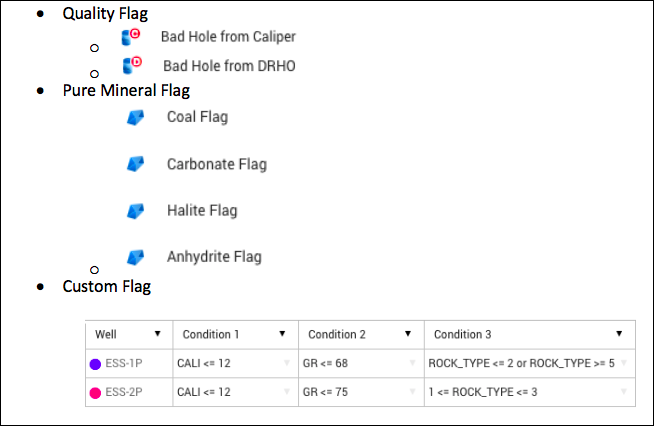The width and height of the screenshot is (654, 426).
Task: Expand the Condition 3 column dropdown arrow
Action: (620, 334)
